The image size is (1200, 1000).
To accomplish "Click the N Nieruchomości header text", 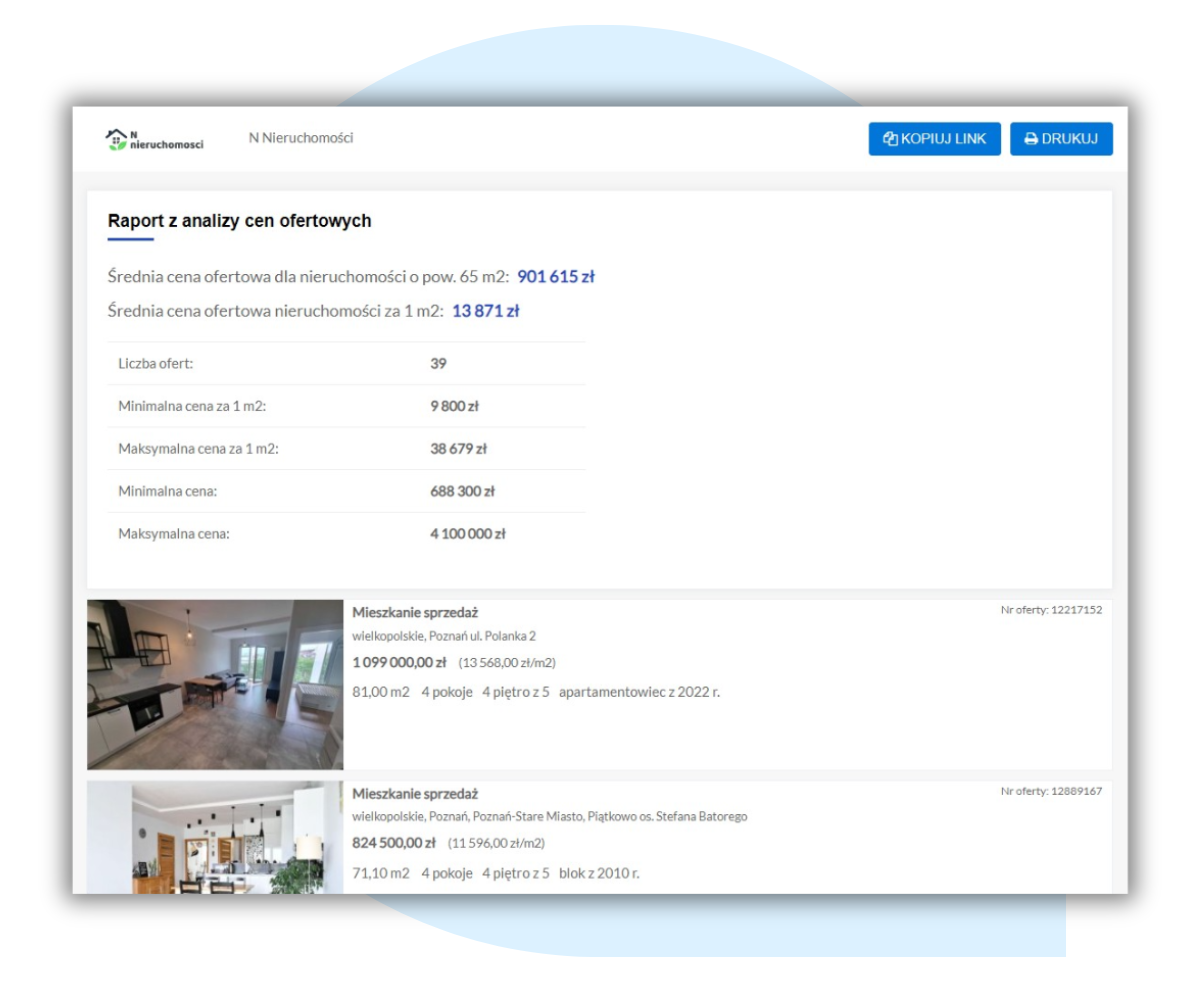I will [300, 138].
